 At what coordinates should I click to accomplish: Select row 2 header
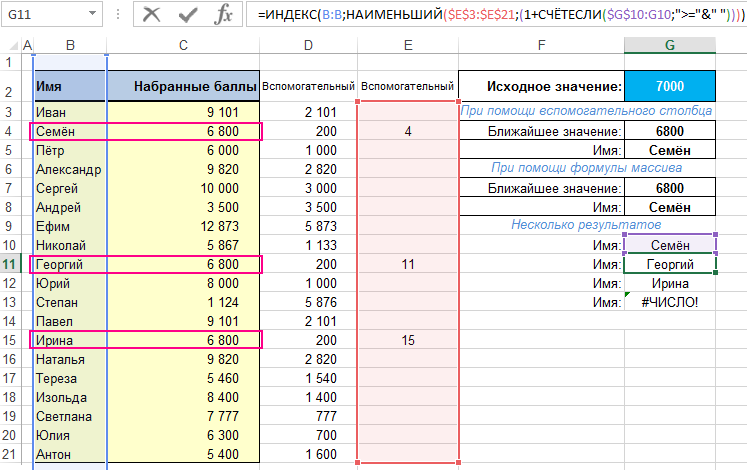pos(10,87)
